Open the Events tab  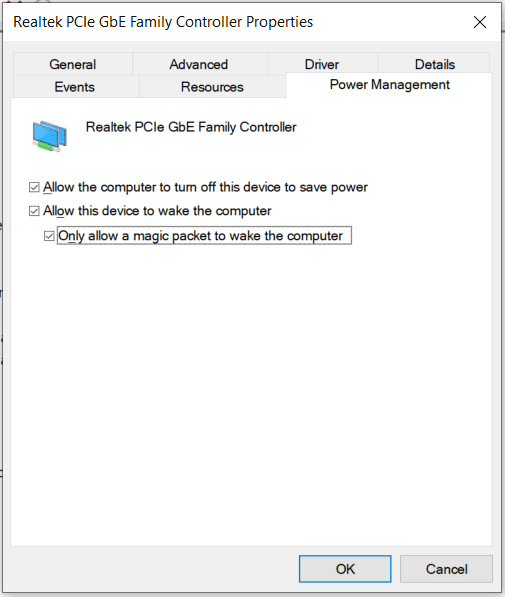[75, 87]
